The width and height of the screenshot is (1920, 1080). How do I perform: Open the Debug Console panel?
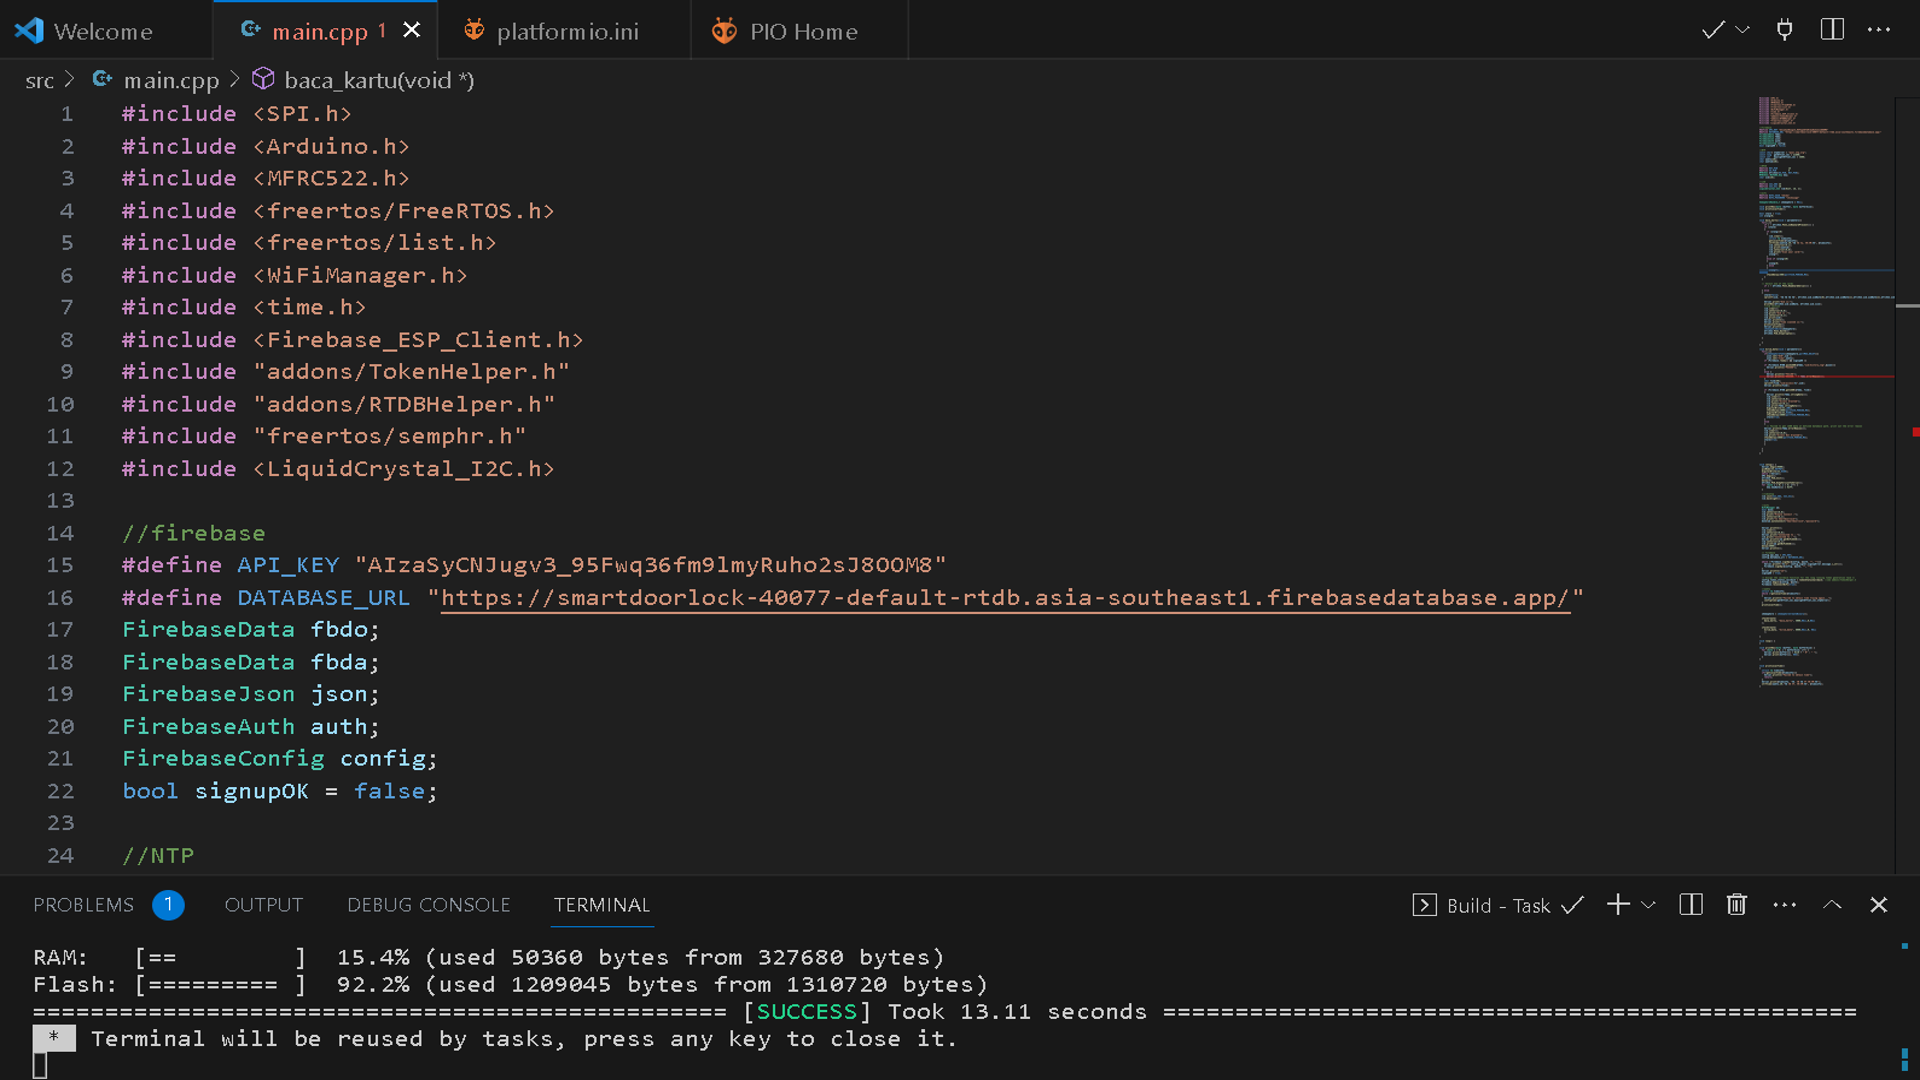click(428, 905)
